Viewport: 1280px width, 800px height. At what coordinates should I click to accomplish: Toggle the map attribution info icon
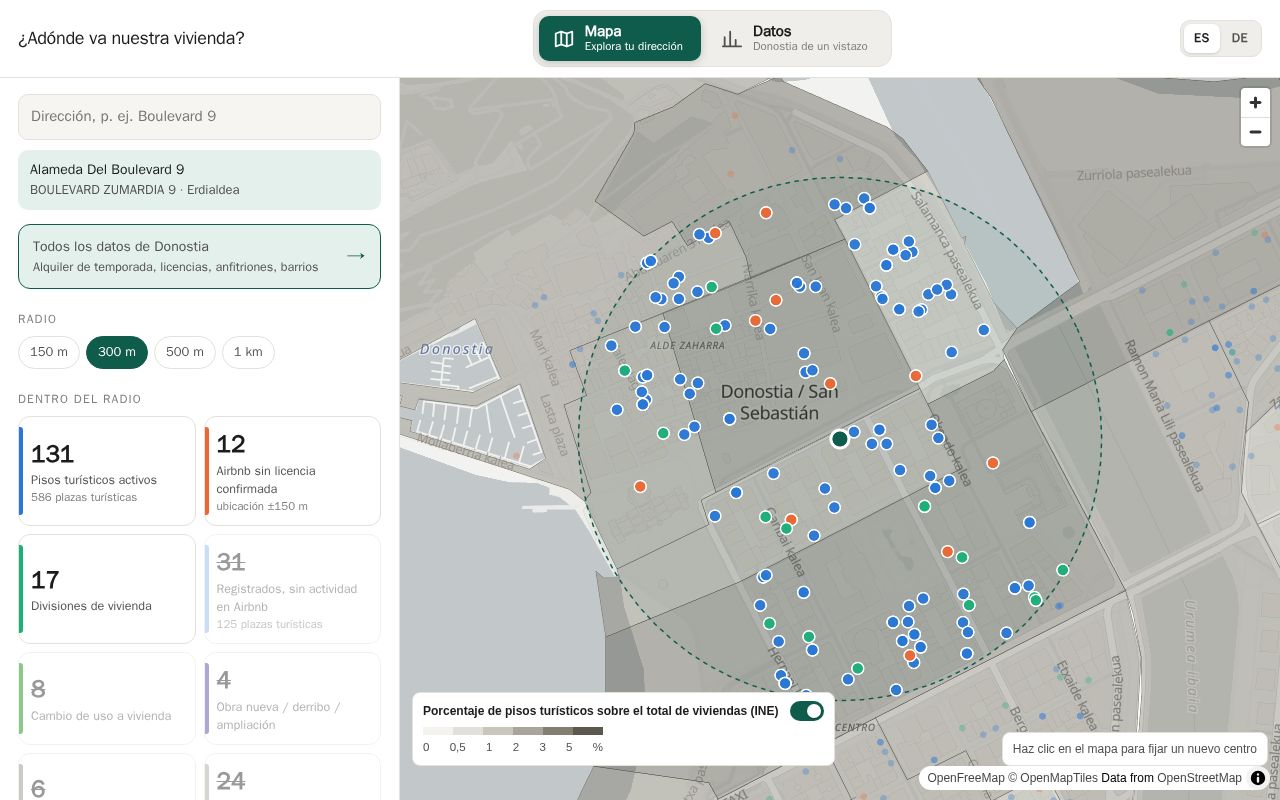click(x=1258, y=778)
